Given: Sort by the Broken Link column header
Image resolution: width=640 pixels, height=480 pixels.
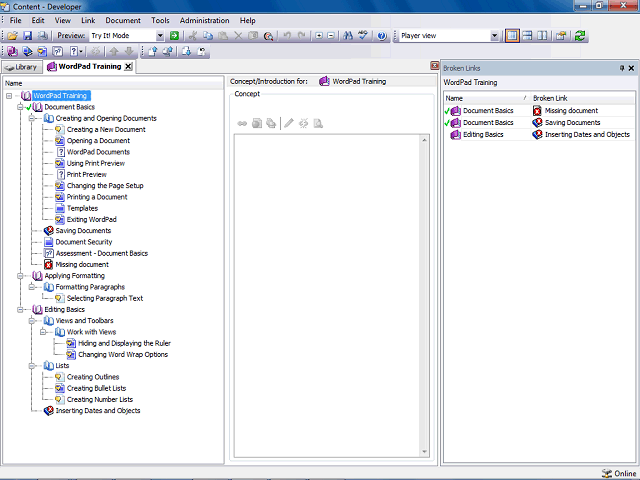Looking at the screenshot, I should [x=583, y=98].
